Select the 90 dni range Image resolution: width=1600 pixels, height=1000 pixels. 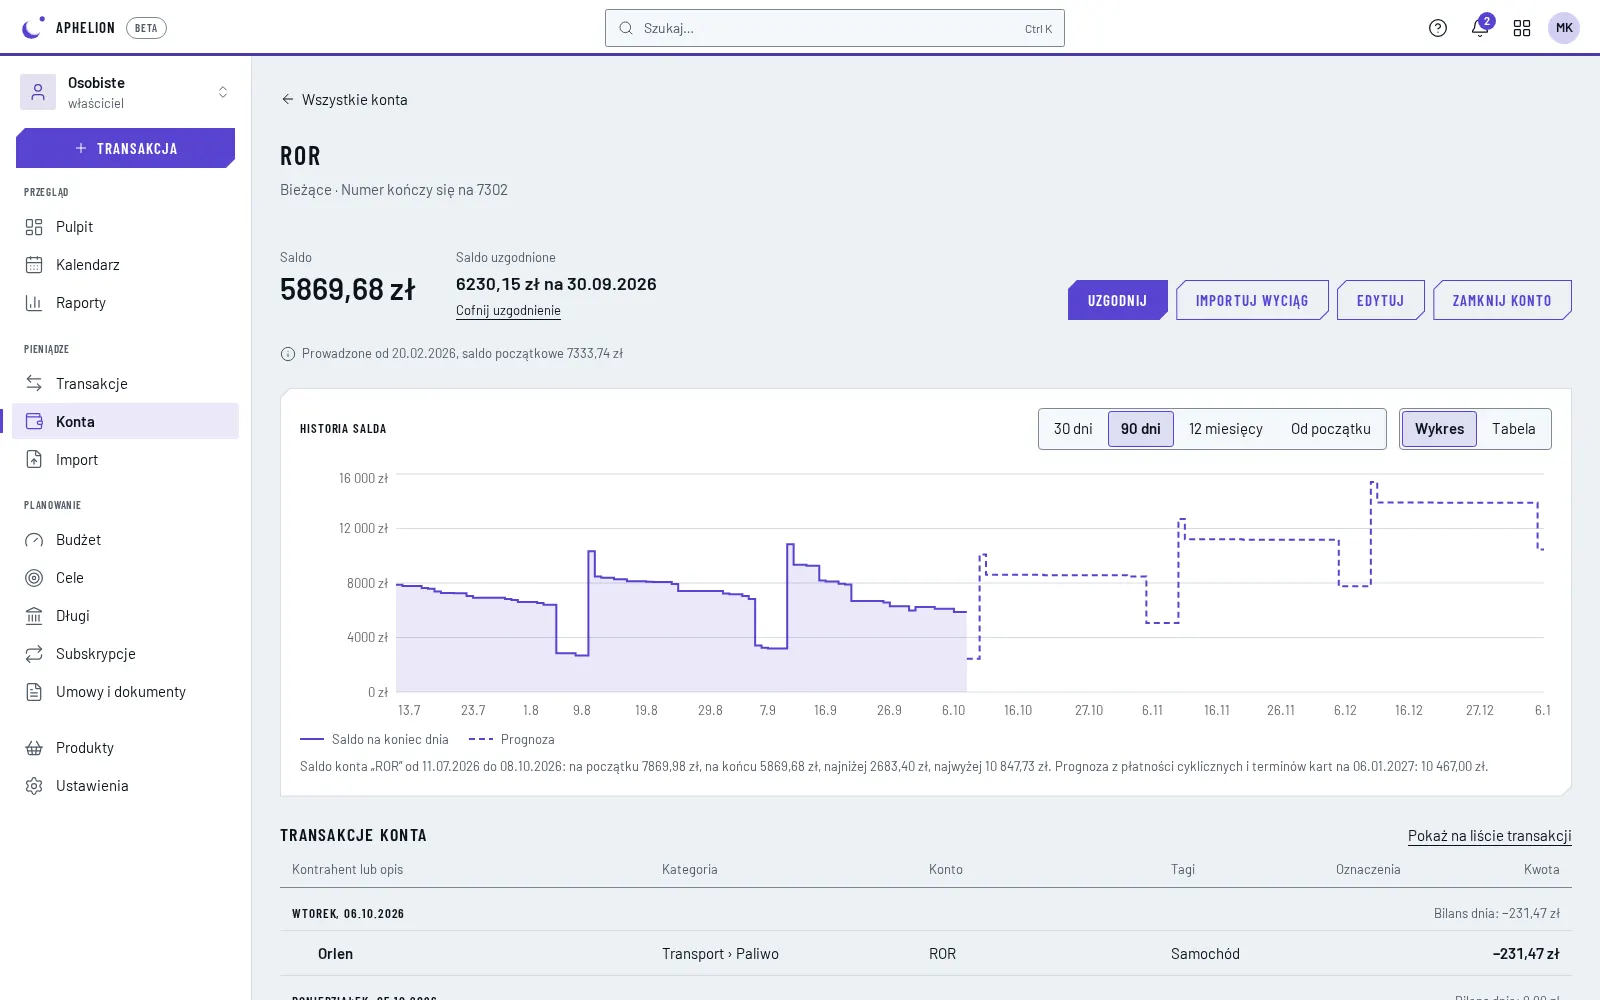[1141, 429]
